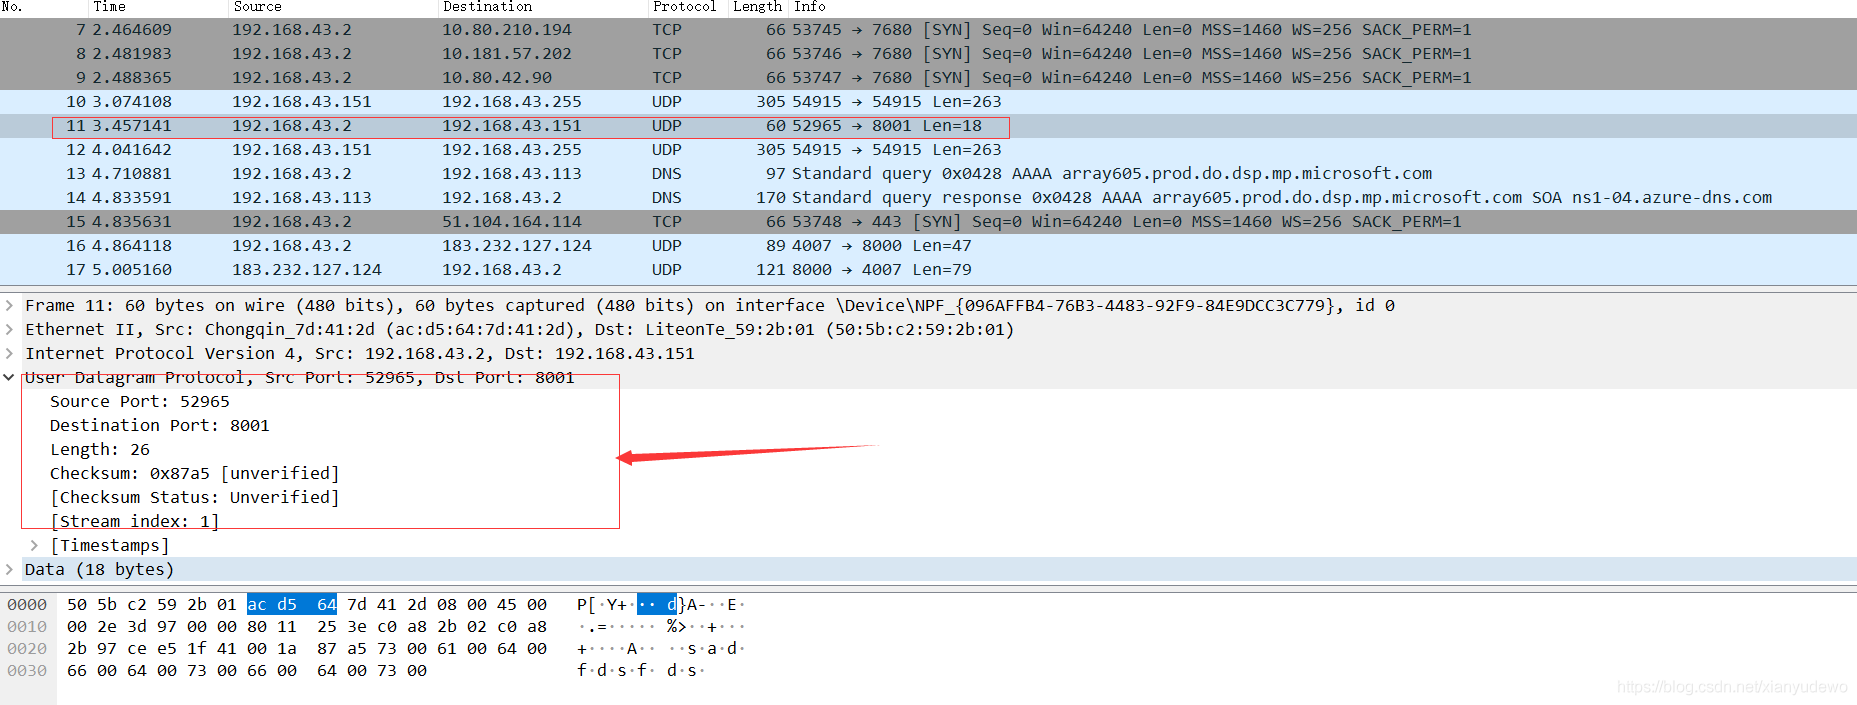Sort packets by the Info column header
Viewport: 1857px width, 705px height.
tap(810, 7)
